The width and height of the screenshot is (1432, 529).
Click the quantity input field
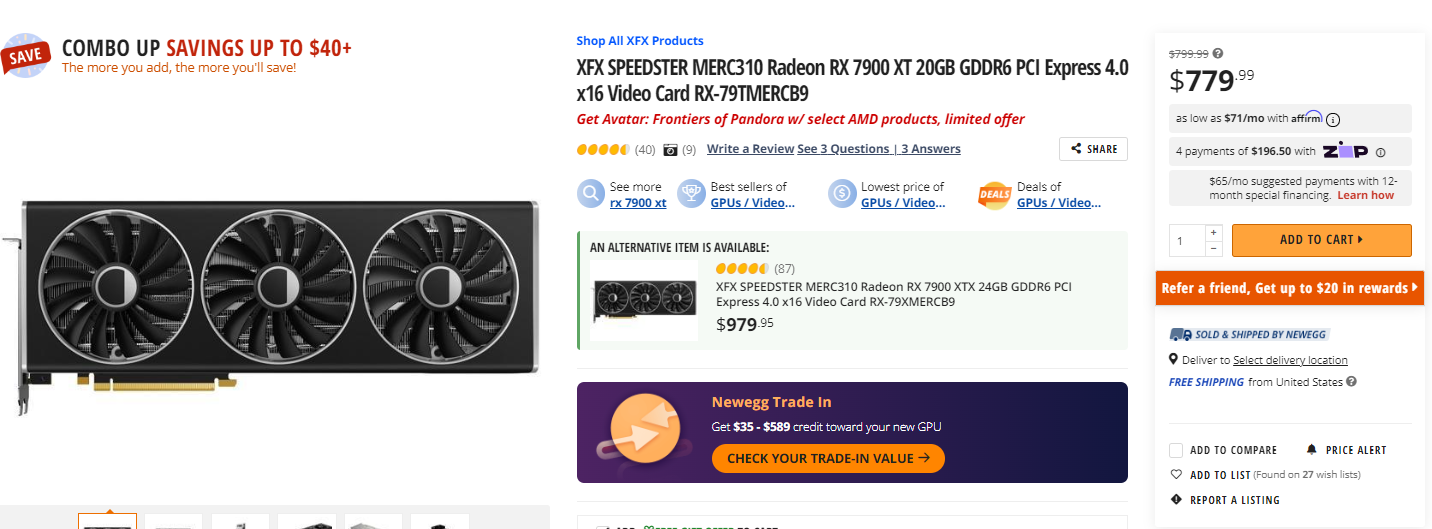click(x=1187, y=240)
